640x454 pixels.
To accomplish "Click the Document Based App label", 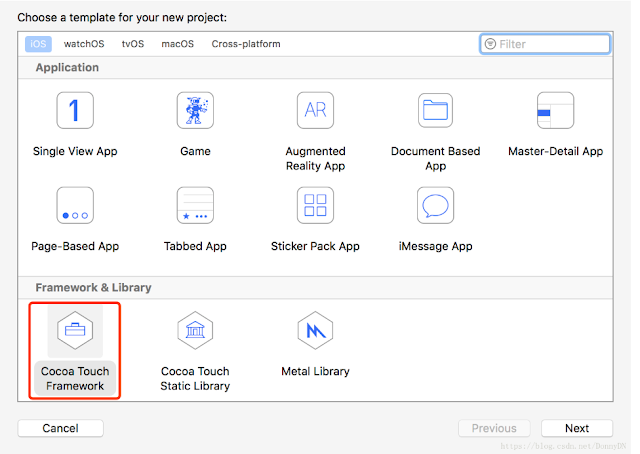I will pyautogui.click(x=436, y=158).
